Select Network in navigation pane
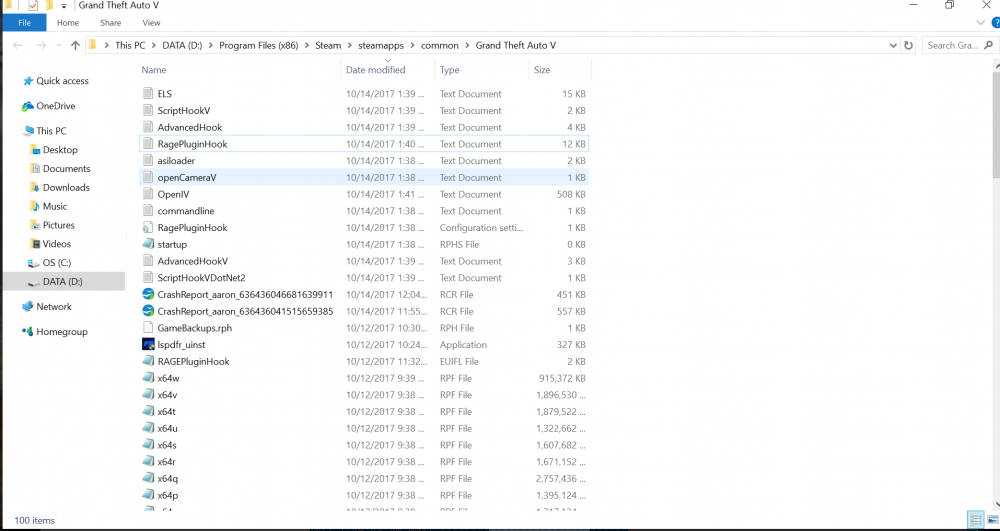The width and height of the screenshot is (1000, 531). pos(47,307)
